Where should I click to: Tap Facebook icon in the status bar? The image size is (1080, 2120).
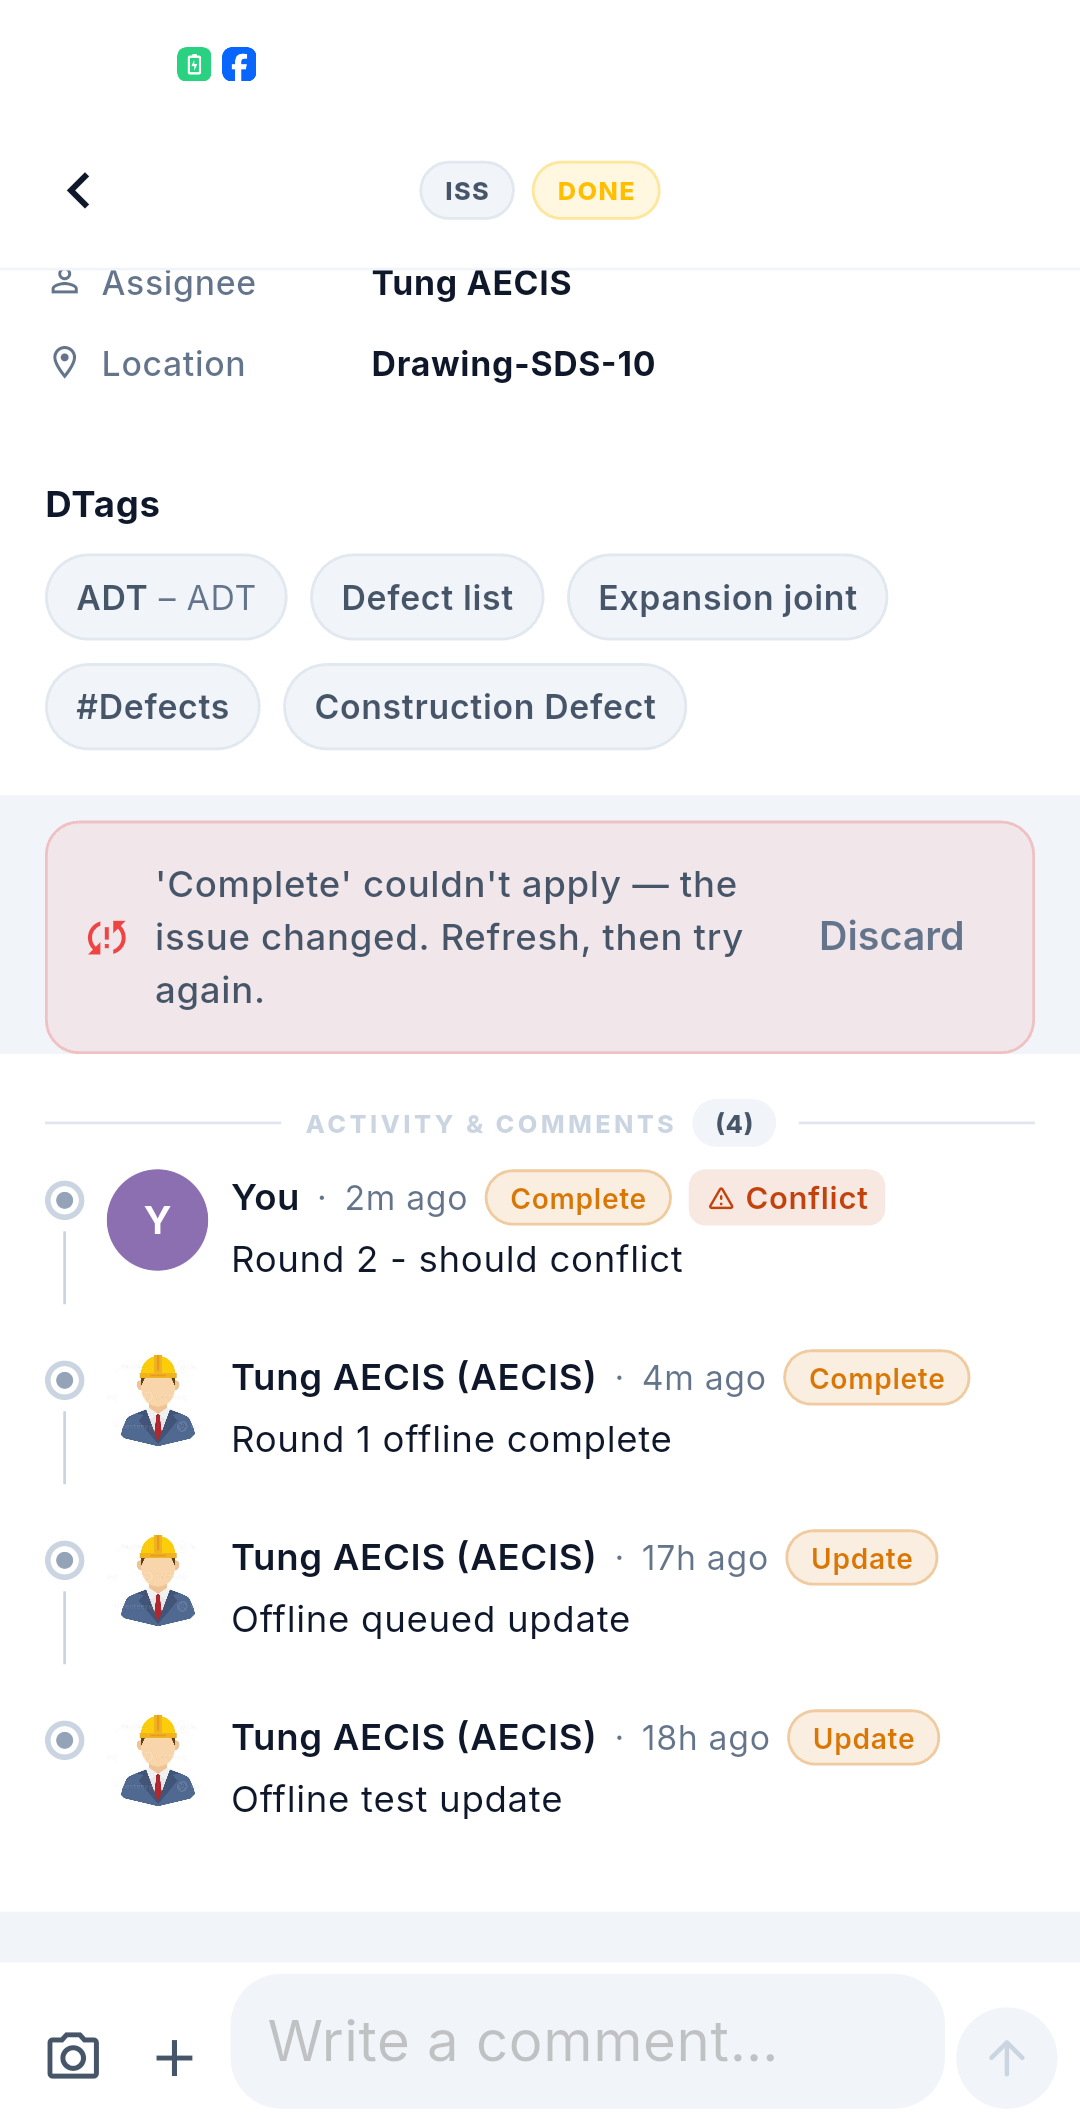pyautogui.click(x=239, y=64)
